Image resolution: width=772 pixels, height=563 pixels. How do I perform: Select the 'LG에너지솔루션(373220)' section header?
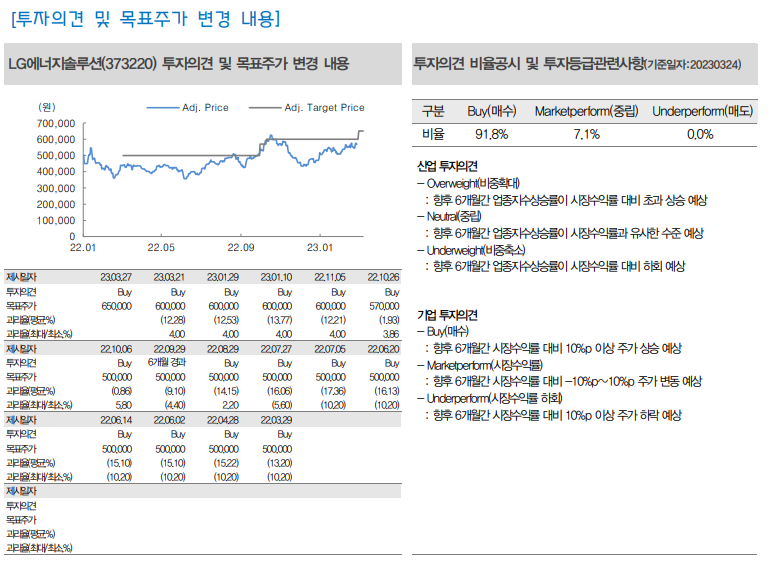click(x=203, y=64)
